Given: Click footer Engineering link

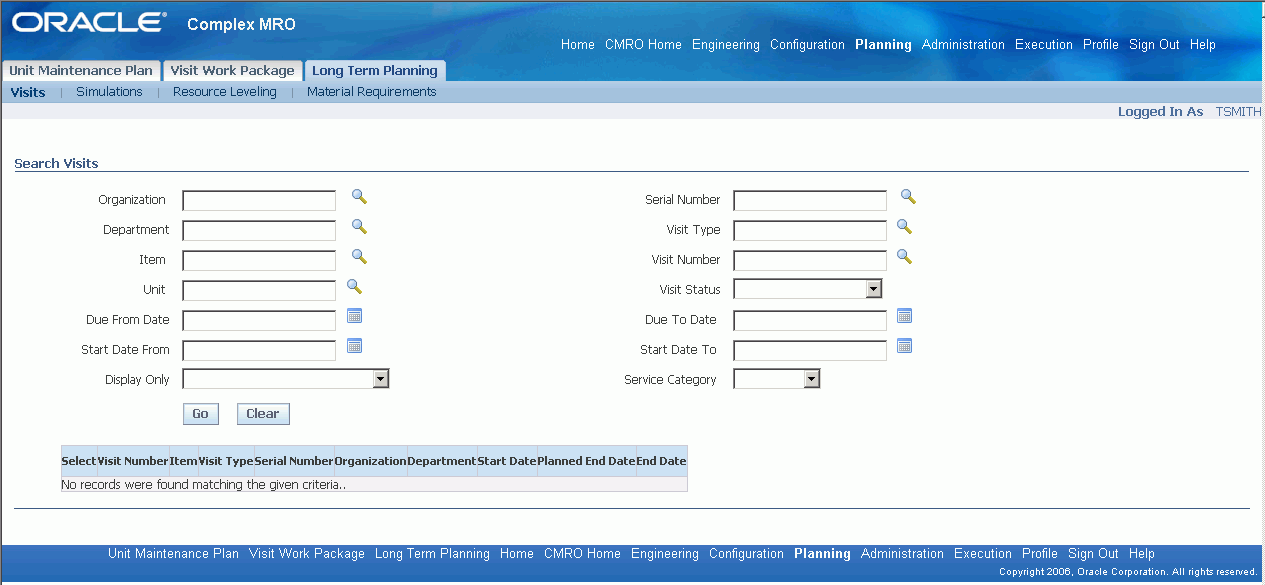Looking at the screenshot, I should [665, 554].
